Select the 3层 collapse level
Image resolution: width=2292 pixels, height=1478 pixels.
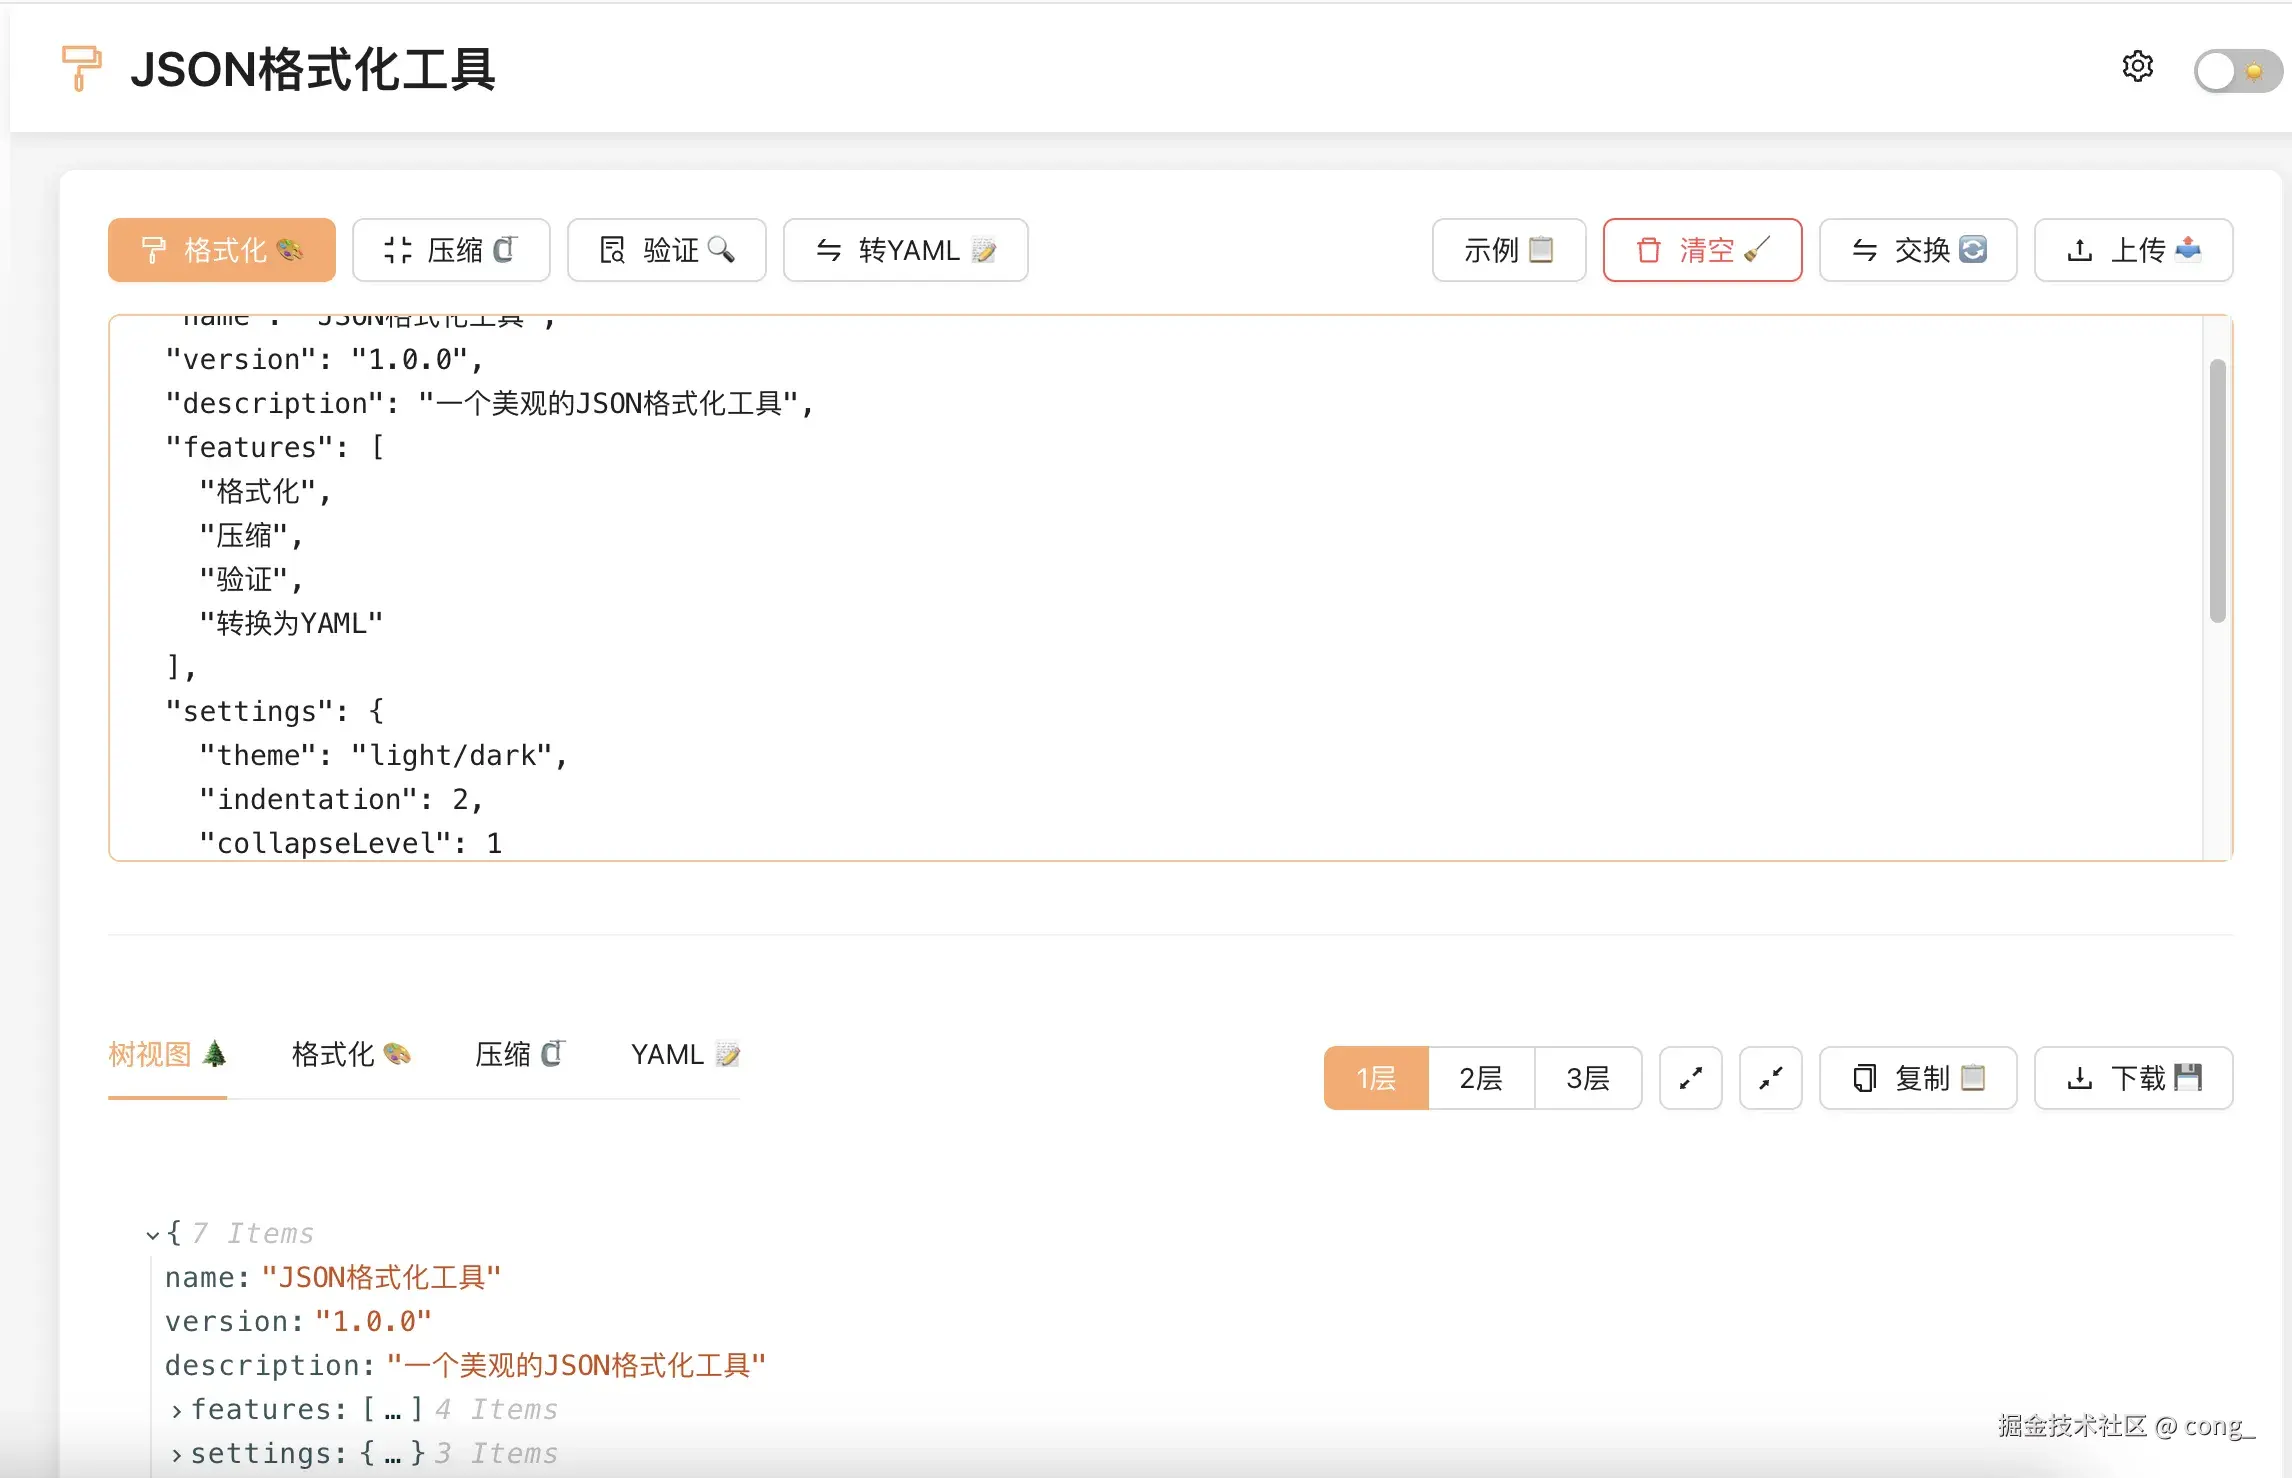click(x=1587, y=1078)
